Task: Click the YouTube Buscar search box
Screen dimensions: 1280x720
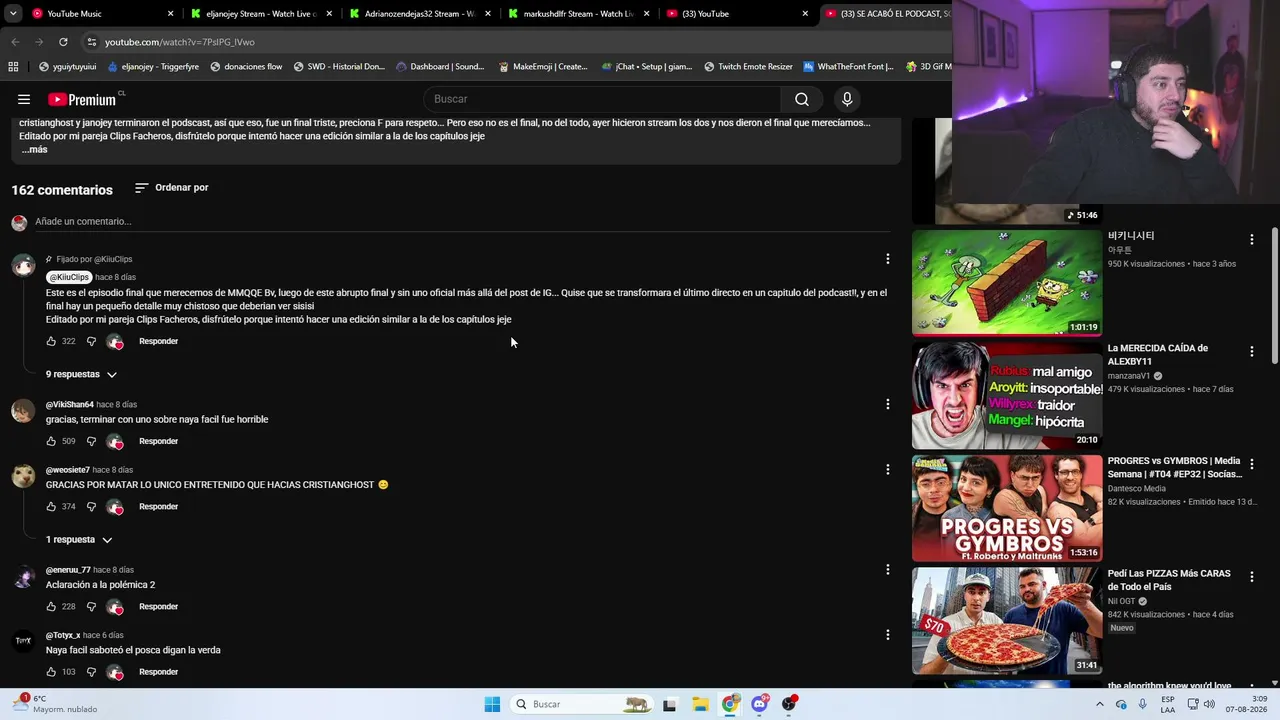Action: click(x=602, y=99)
